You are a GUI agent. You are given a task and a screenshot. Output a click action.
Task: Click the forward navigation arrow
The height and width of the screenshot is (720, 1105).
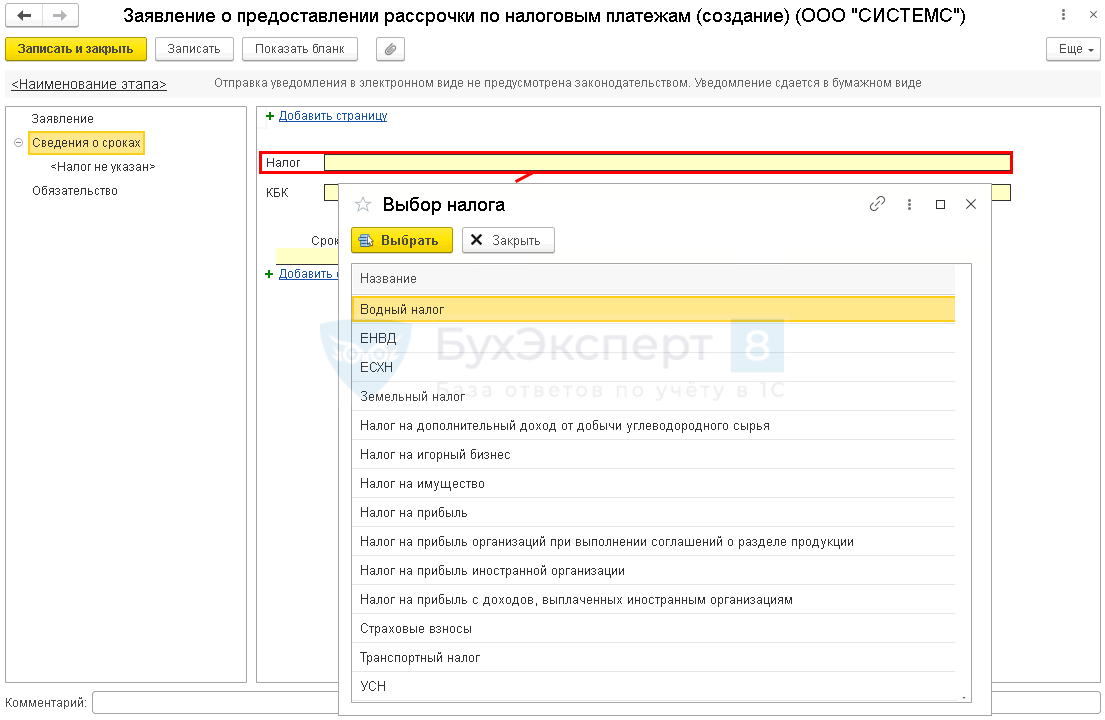coord(59,16)
